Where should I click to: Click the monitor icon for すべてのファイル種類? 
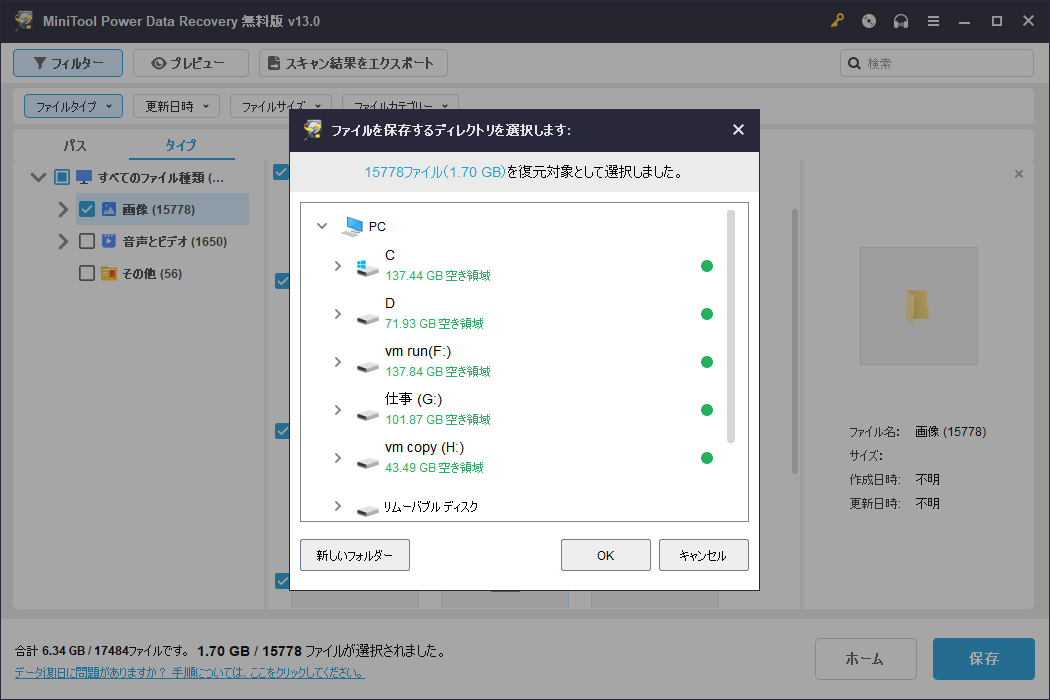point(84,177)
